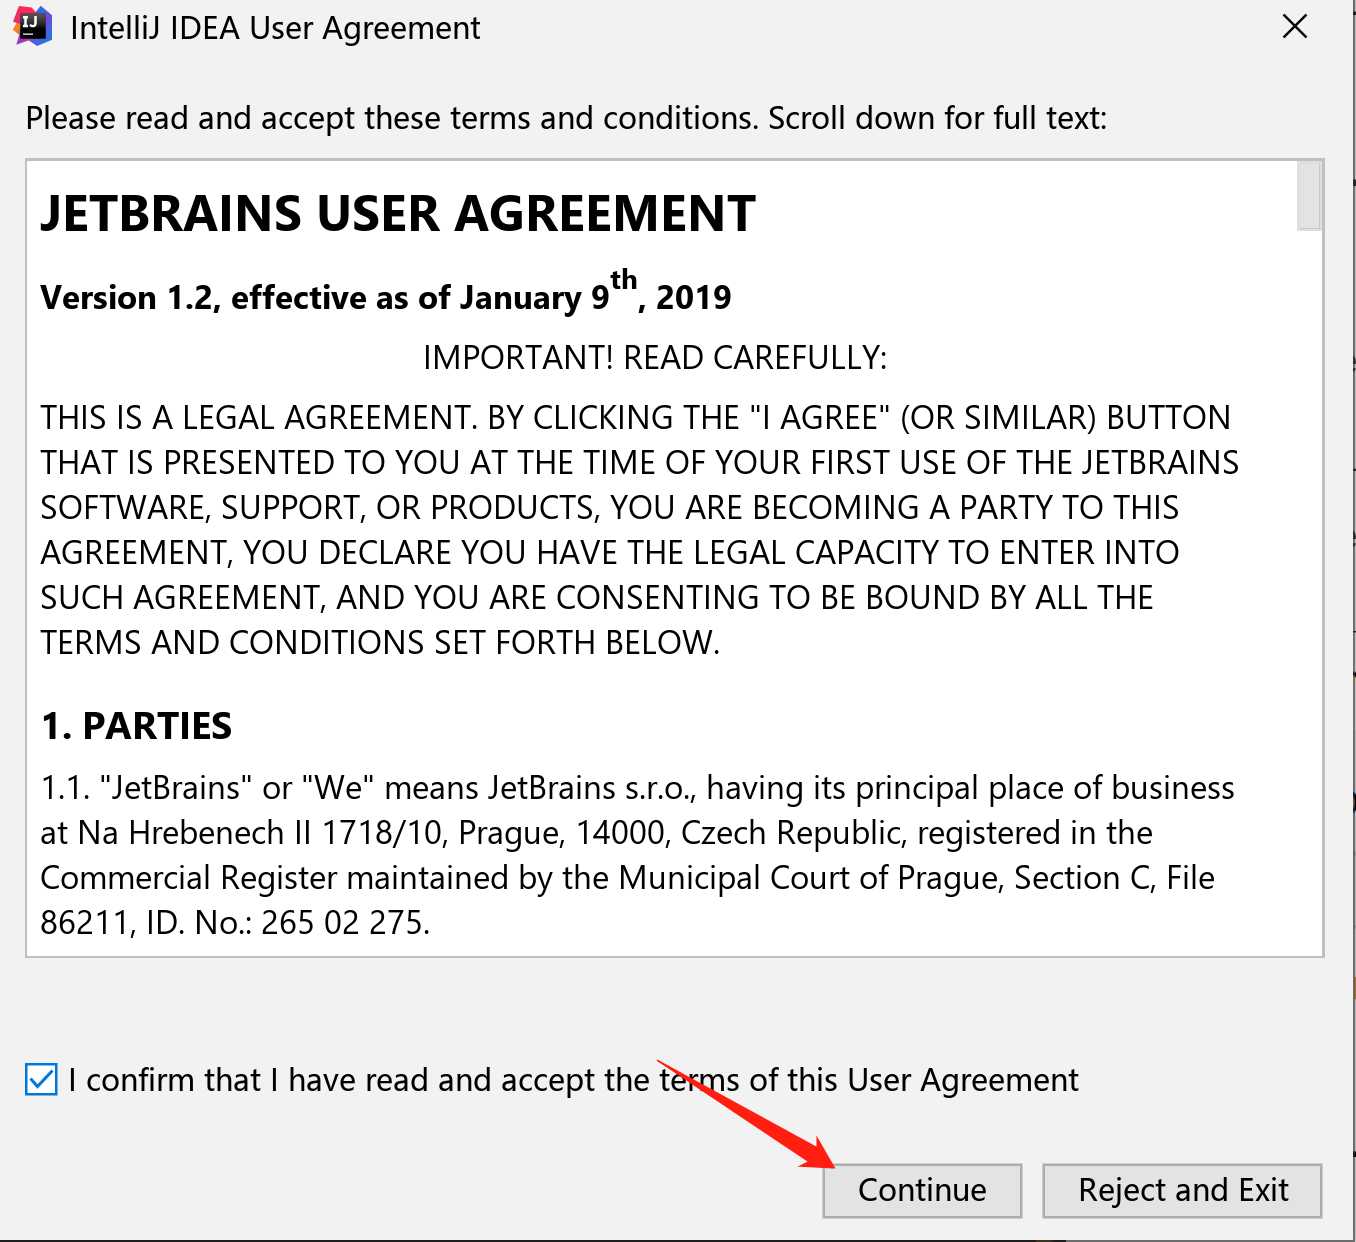Close the User Agreement dialog
The width and height of the screenshot is (1356, 1242).
click(x=1295, y=27)
